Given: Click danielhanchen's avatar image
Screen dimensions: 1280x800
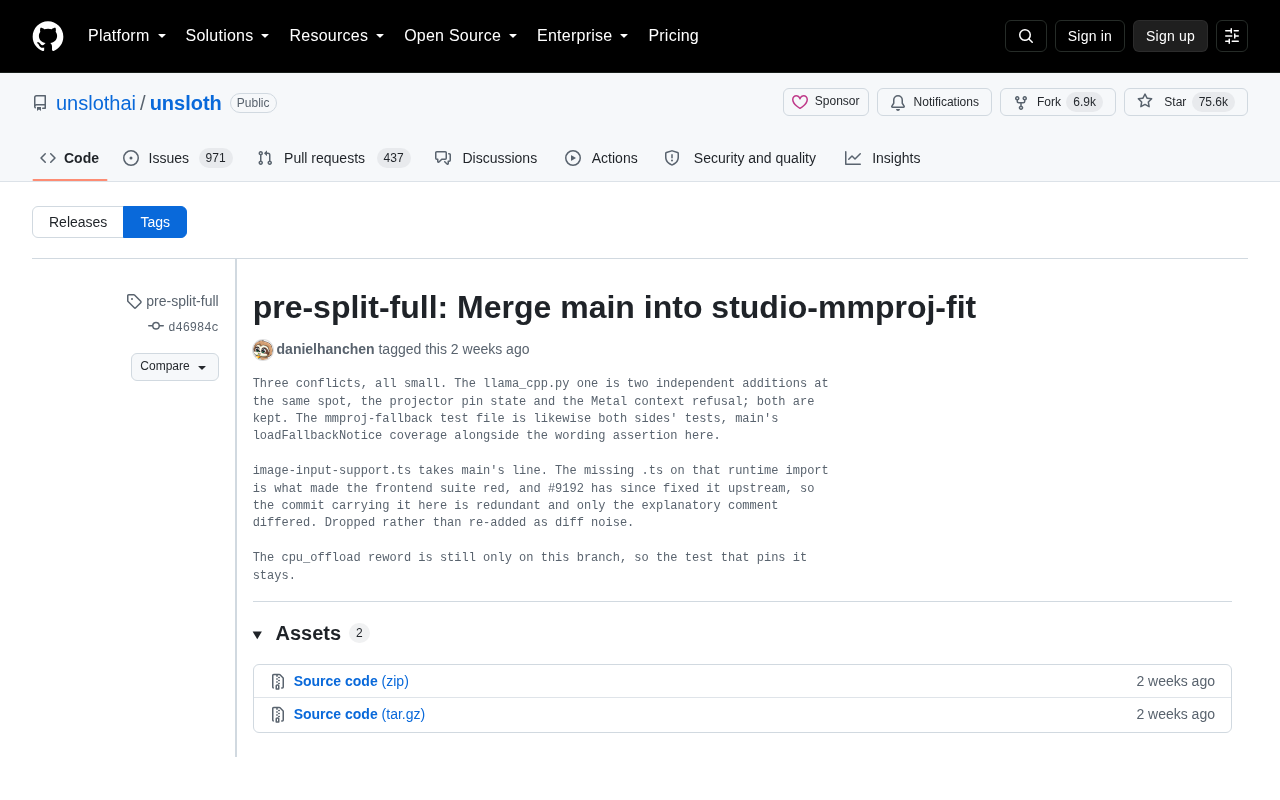Looking at the screenshot, I should click(x=263, y=350).
